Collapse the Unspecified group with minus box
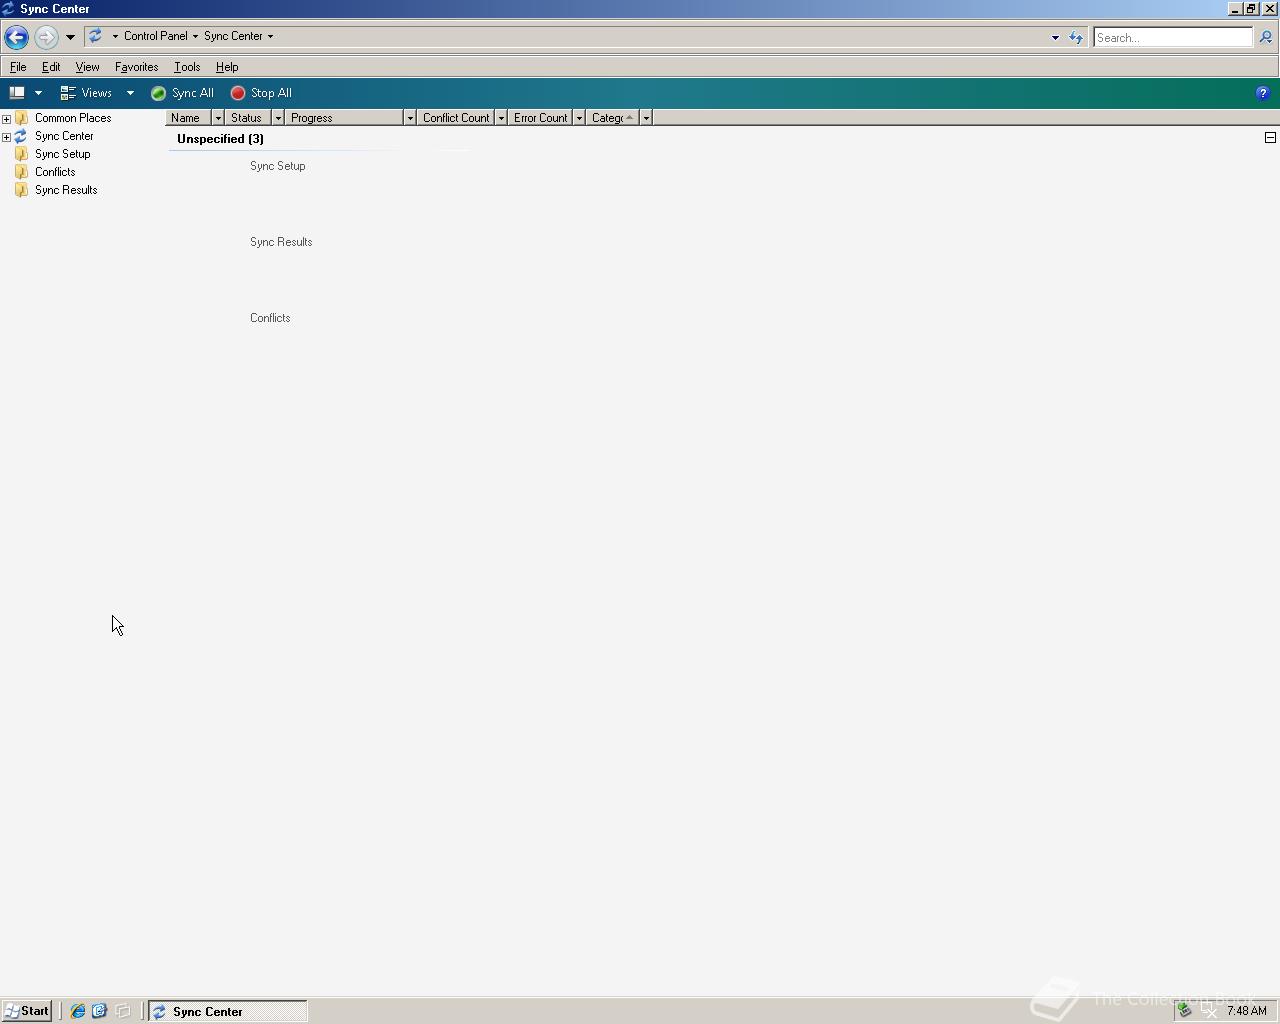Viewport: 1280px width, 1024px height. pyautogui.click(x=1270, y=138)
